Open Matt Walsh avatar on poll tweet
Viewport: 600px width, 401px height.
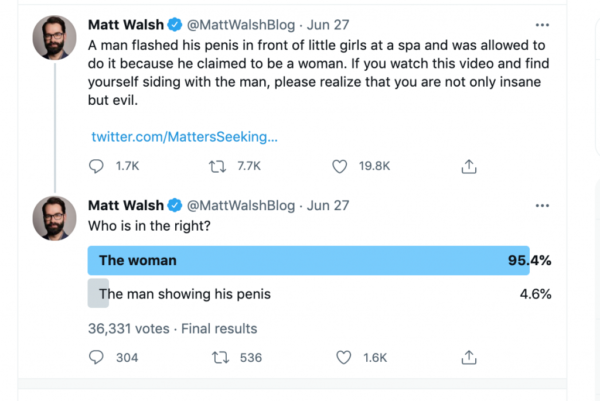54,218
